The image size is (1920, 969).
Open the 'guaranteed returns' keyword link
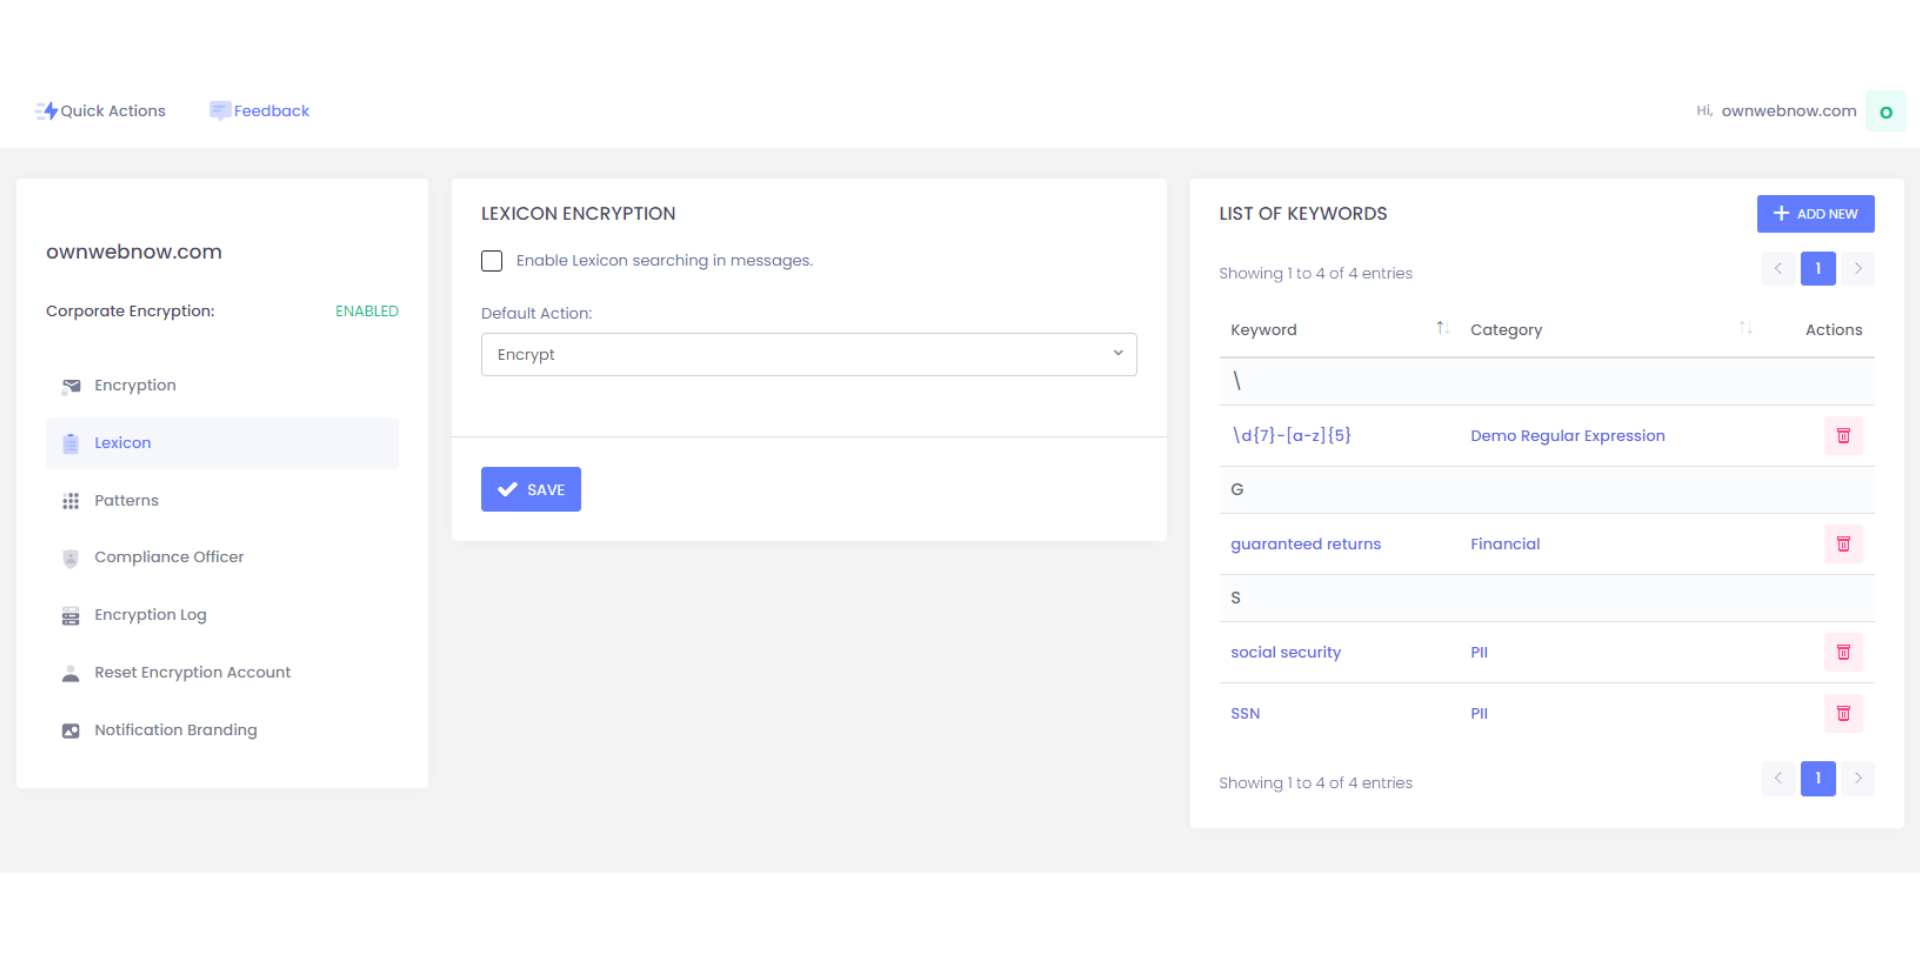tap(1305, 544)
